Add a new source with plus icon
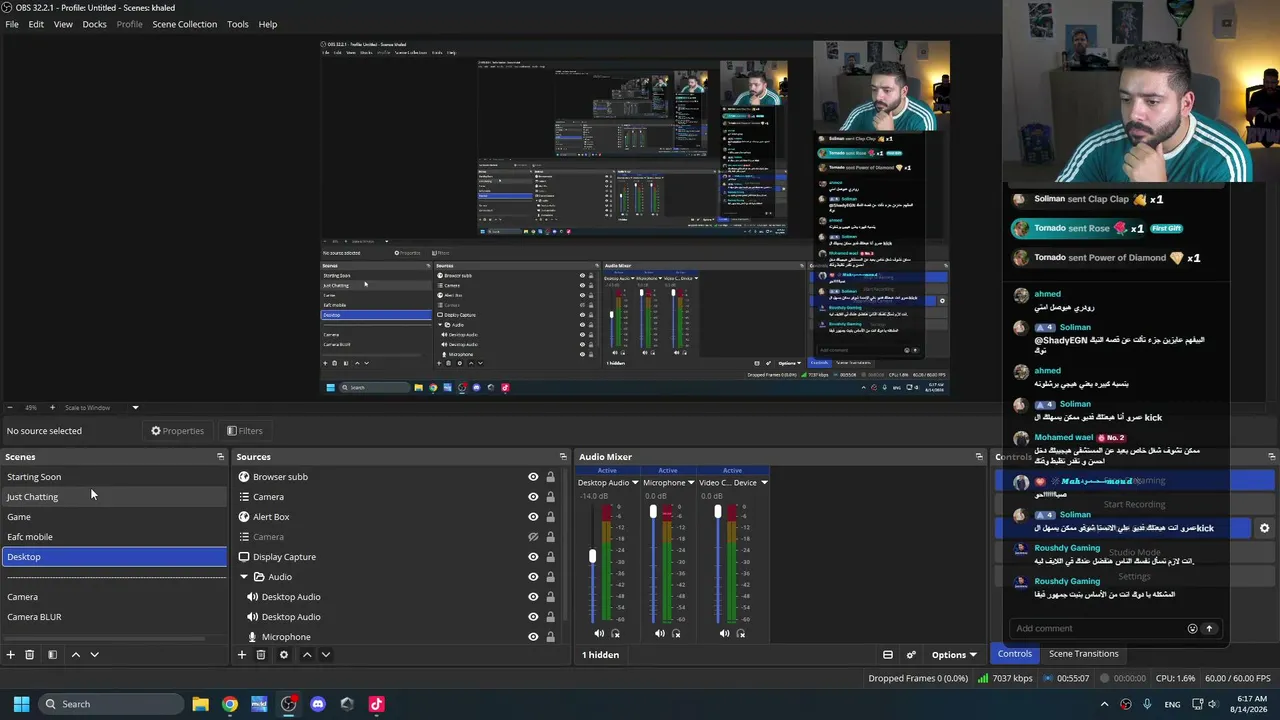Image resolution: width=1280 pixels, height=720 pixels. click(x=241, y=655)
